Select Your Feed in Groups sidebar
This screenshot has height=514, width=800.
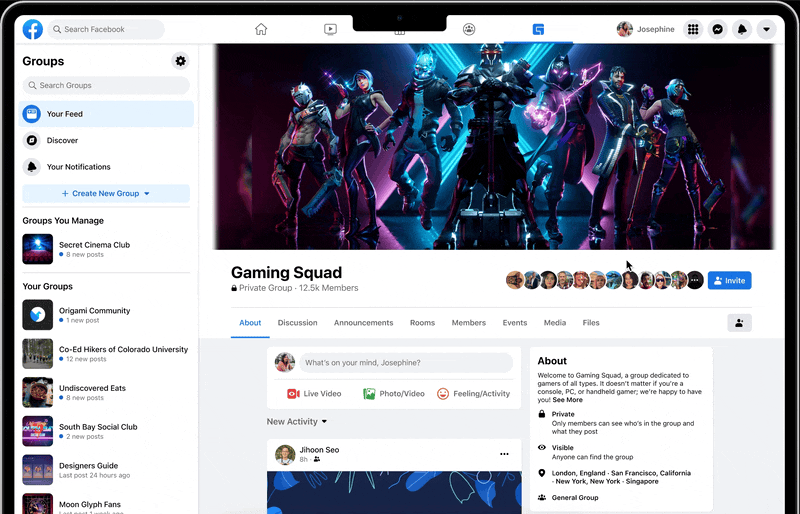pos(106,114)
